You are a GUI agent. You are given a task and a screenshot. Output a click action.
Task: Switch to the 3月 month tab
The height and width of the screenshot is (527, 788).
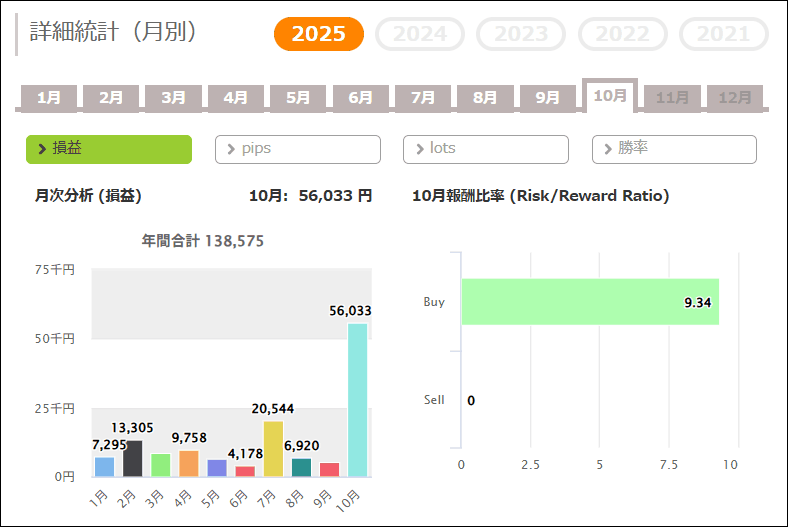click(173, 98)
